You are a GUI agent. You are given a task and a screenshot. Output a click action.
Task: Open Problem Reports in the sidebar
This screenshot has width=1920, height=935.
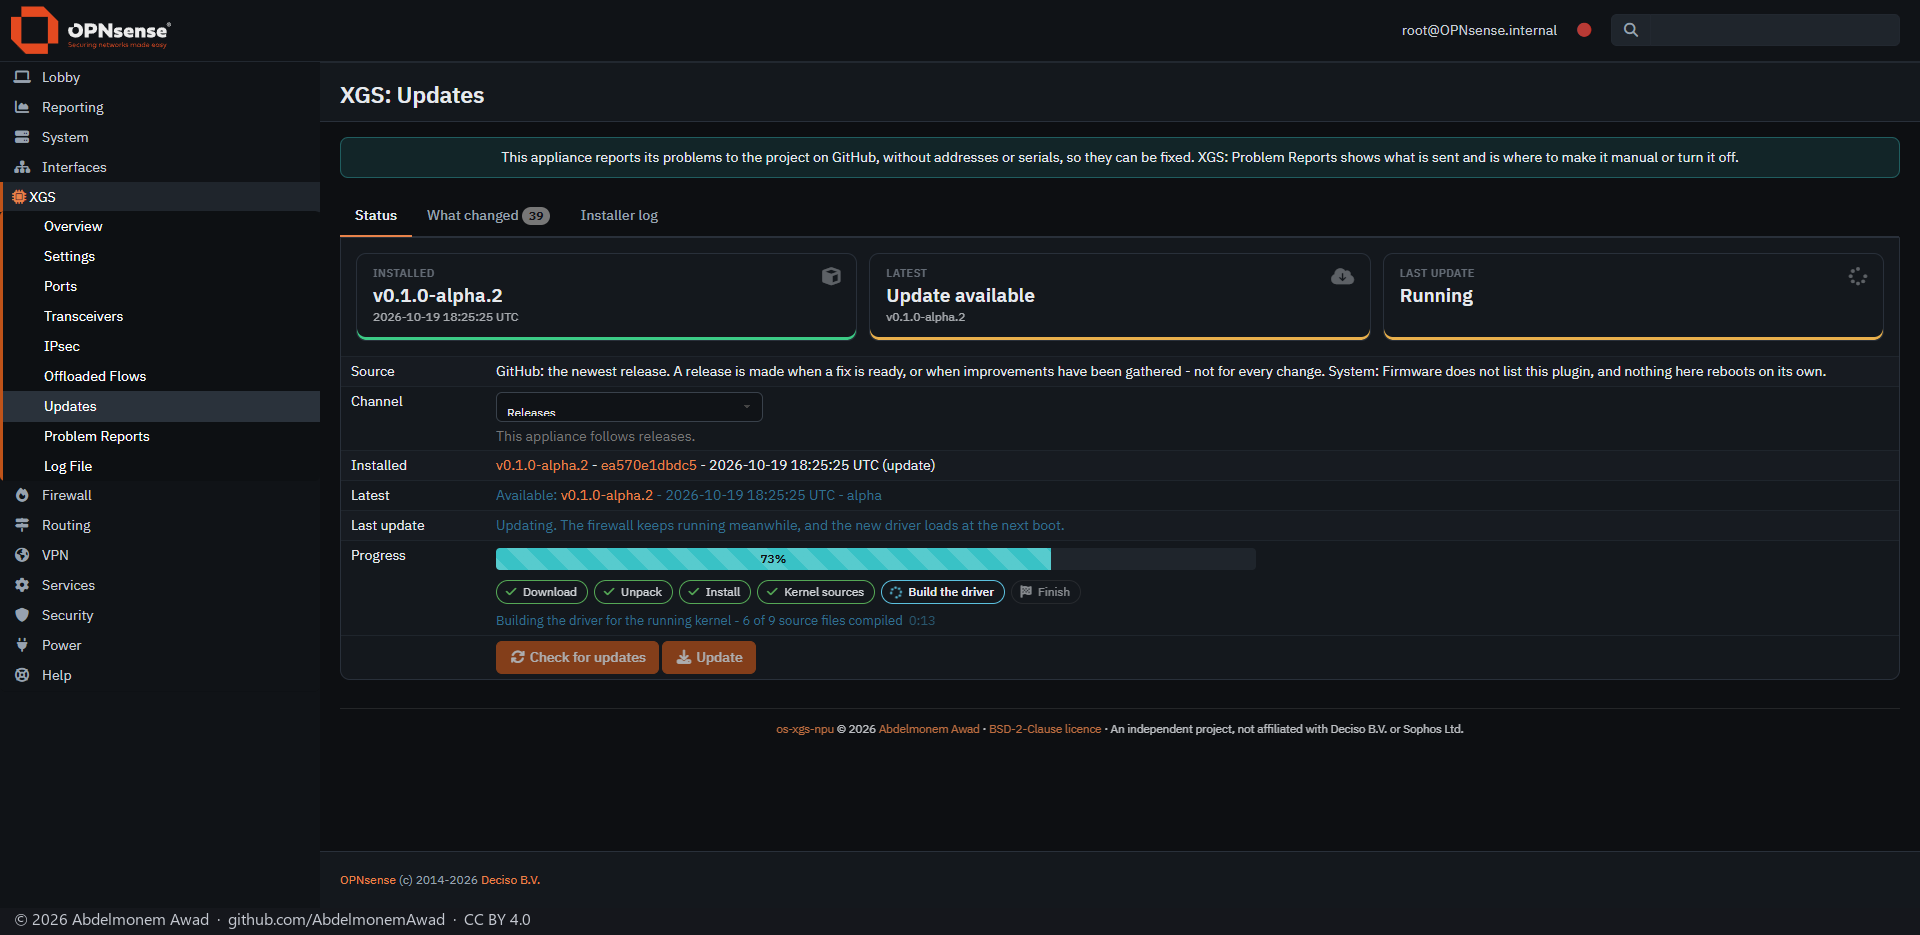click(x=162, y=436)
